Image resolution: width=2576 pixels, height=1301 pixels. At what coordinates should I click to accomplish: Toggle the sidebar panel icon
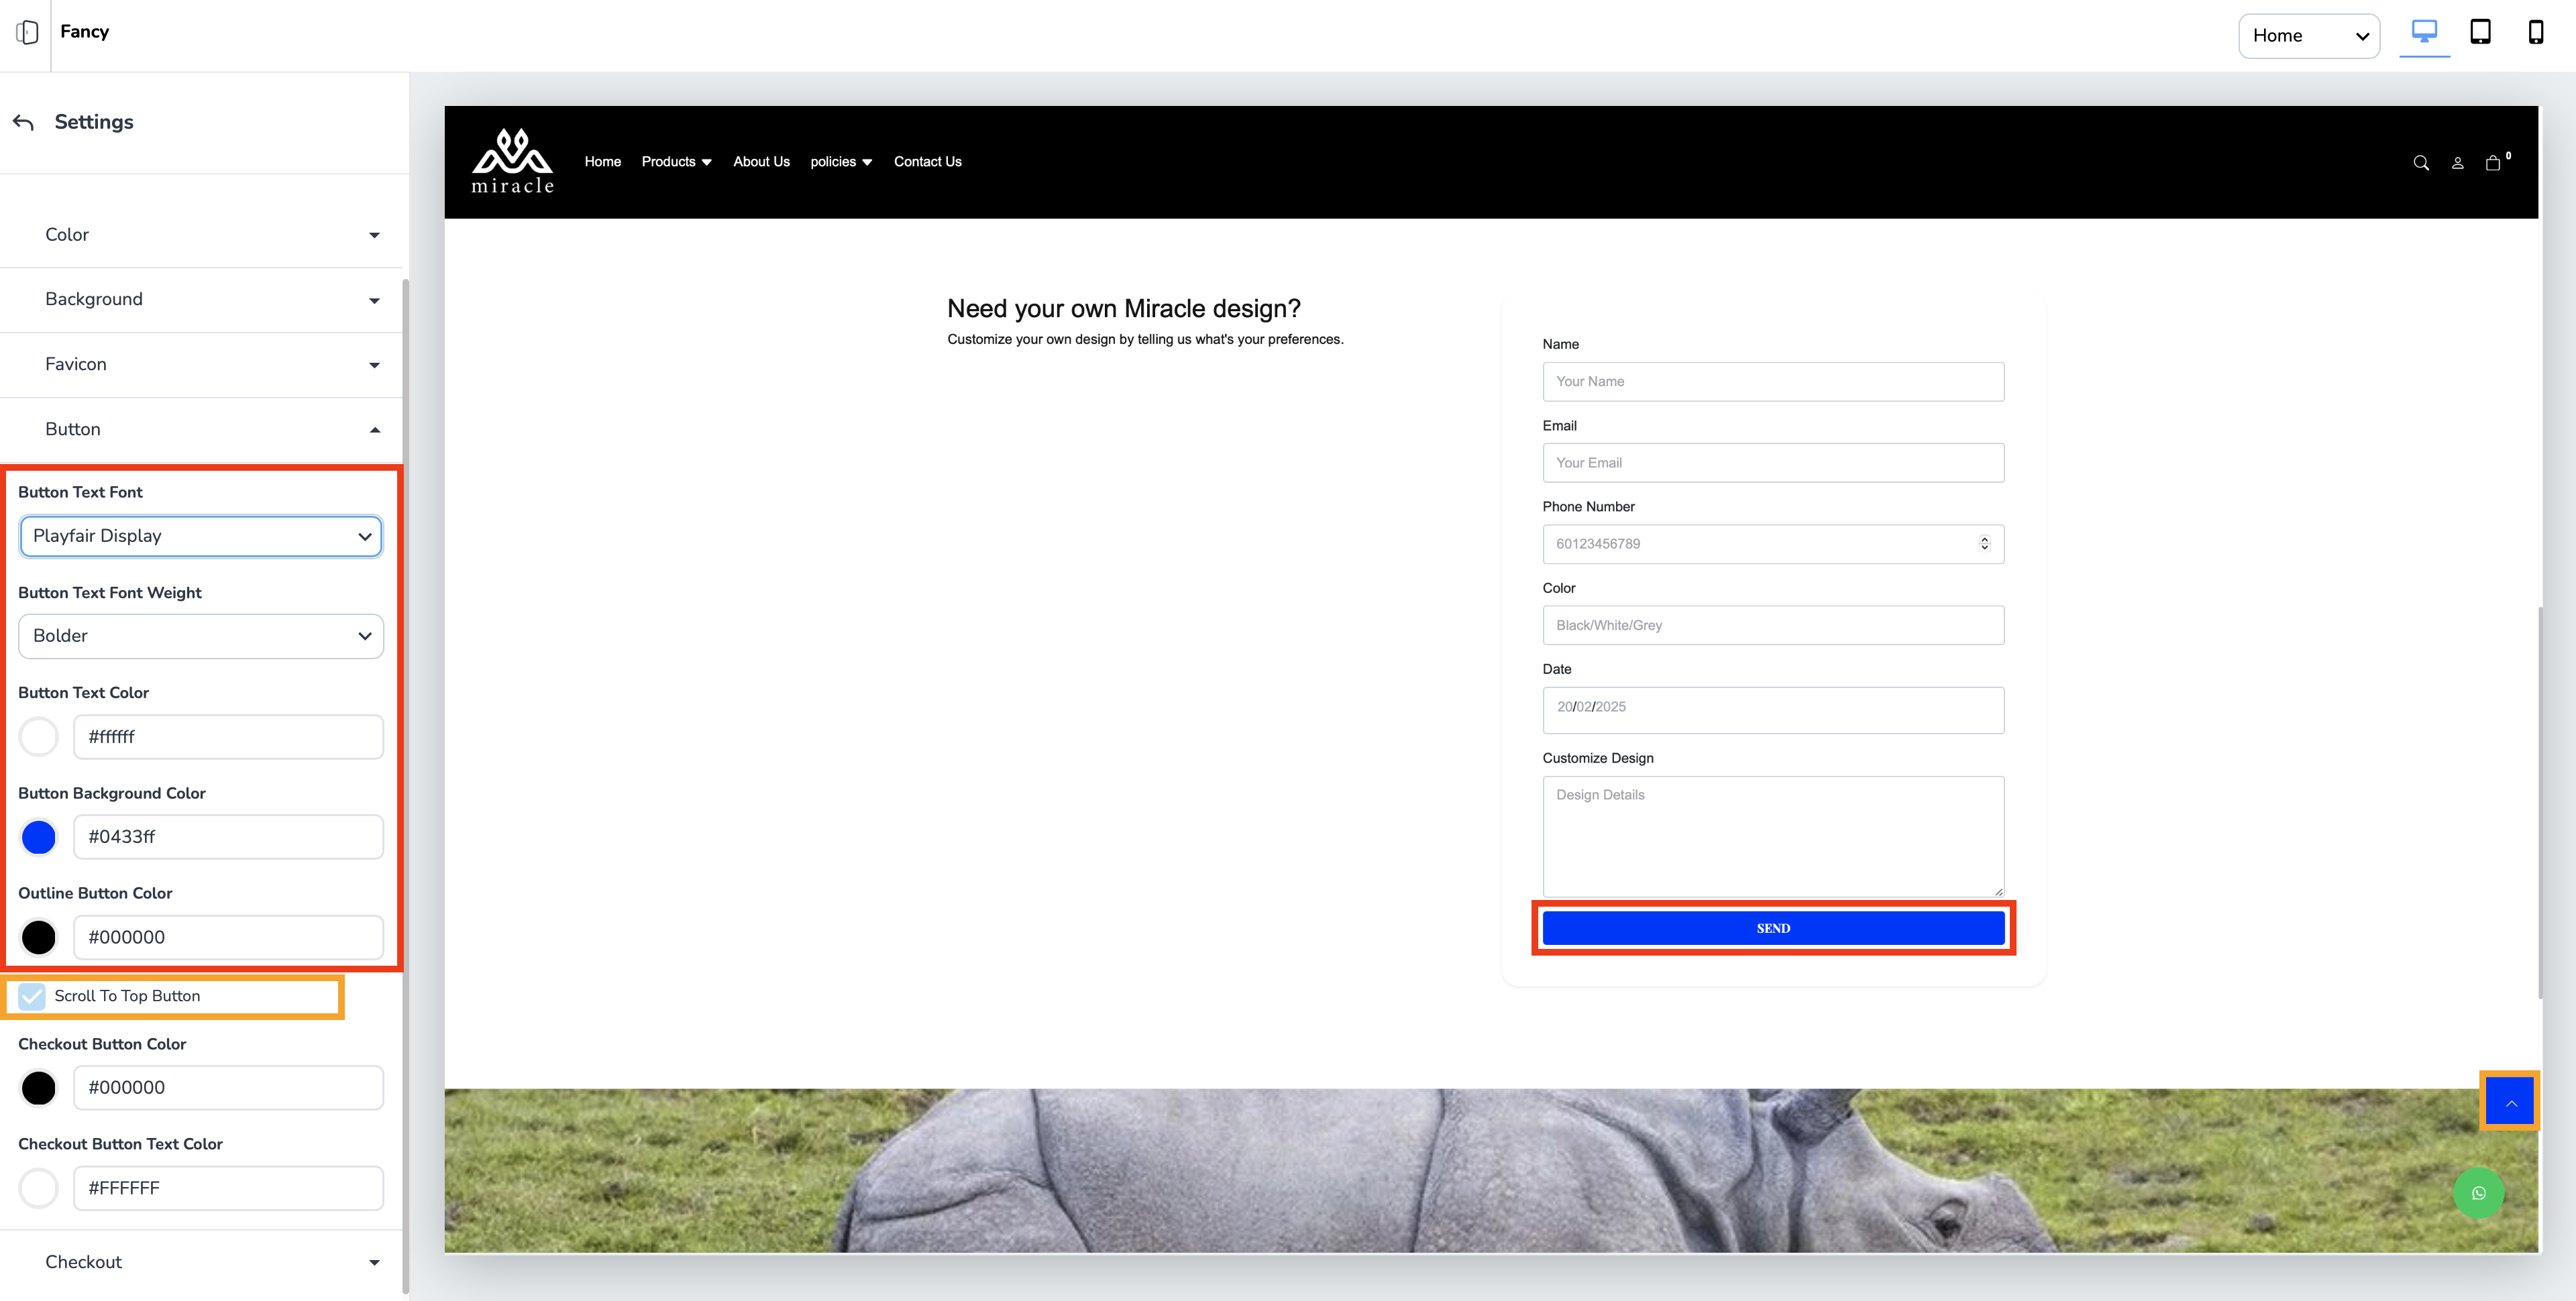tap(27, 32)
